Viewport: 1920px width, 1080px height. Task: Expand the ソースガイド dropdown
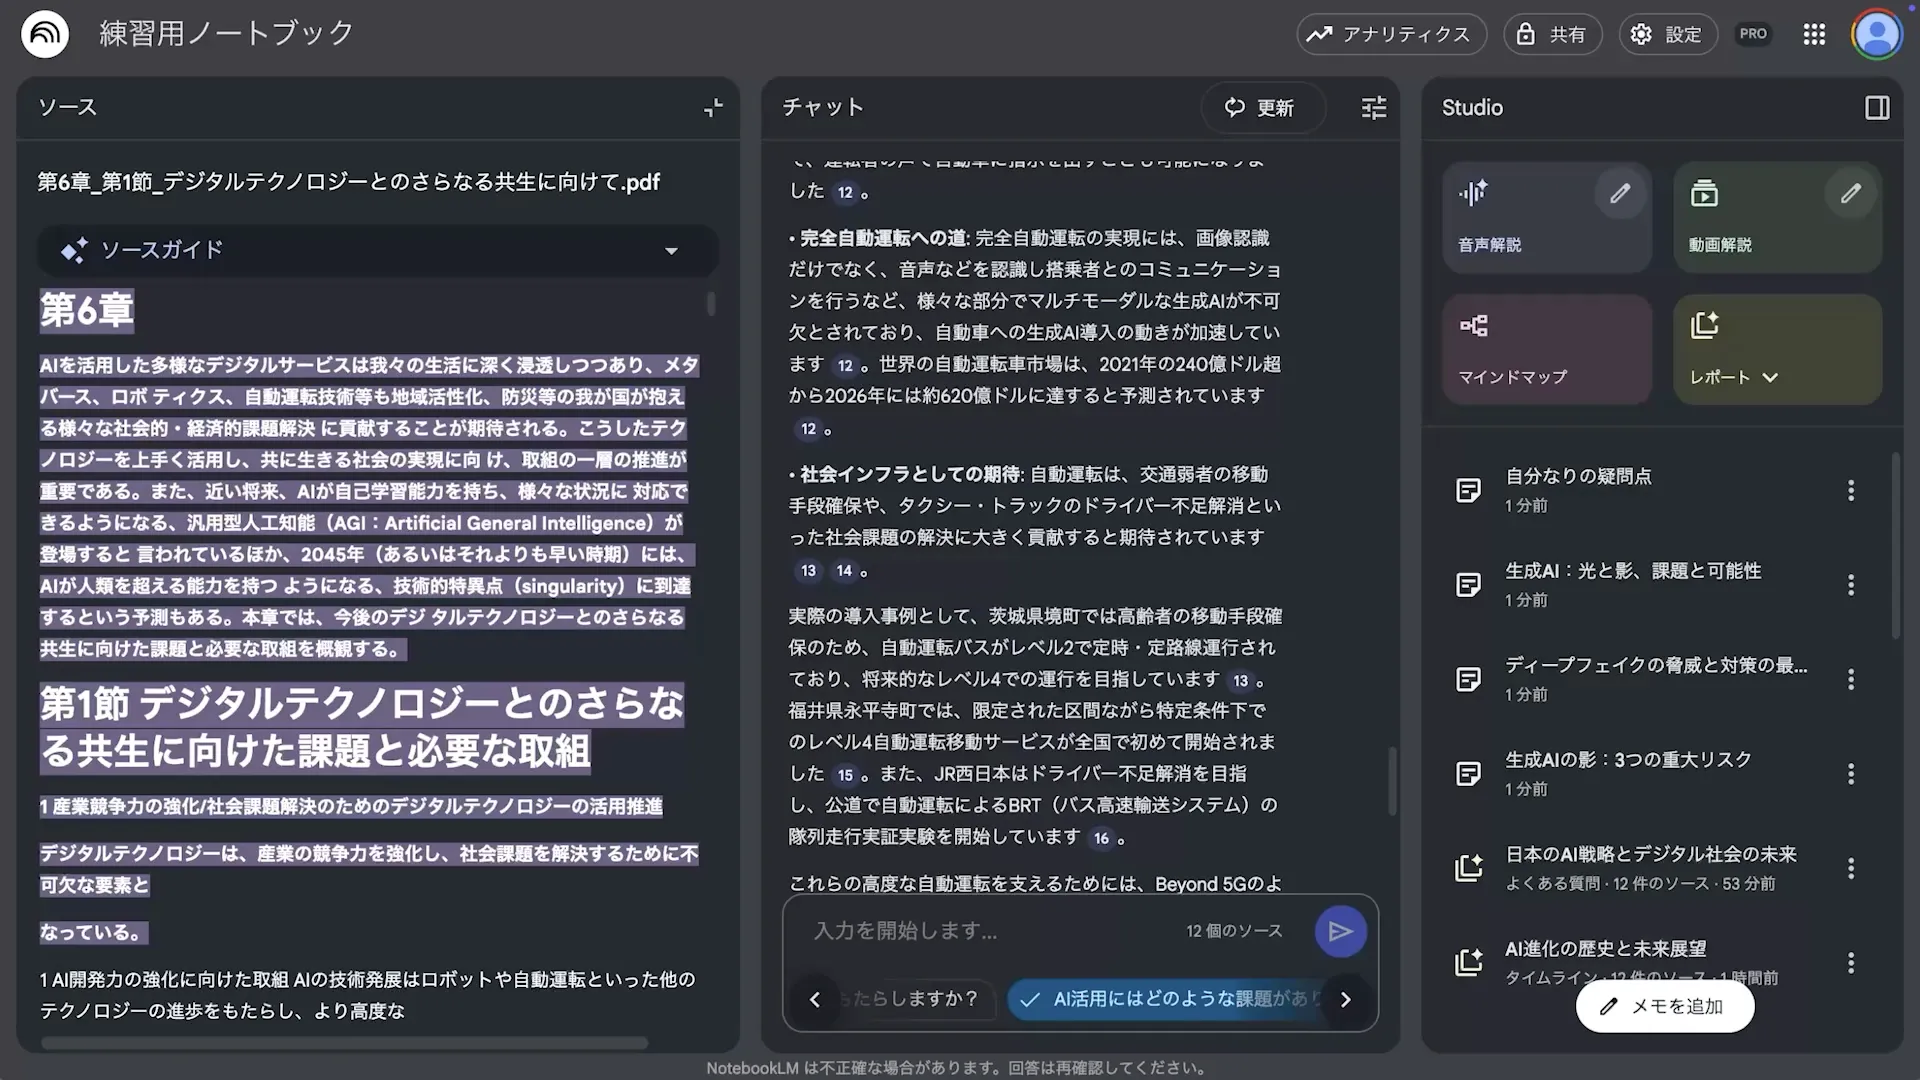pyautogui.click(x=673, y=251)
